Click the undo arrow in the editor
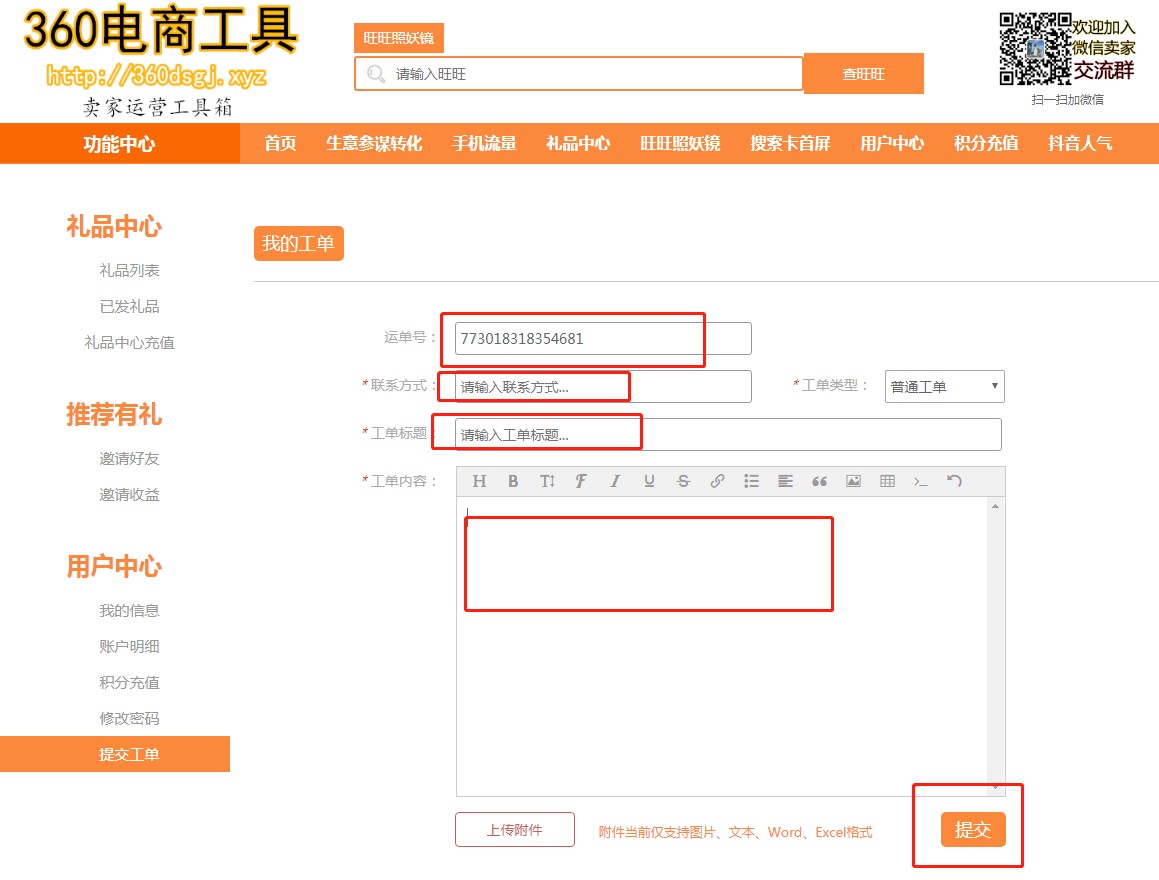The image size is (1159, 880). (955, 481)
